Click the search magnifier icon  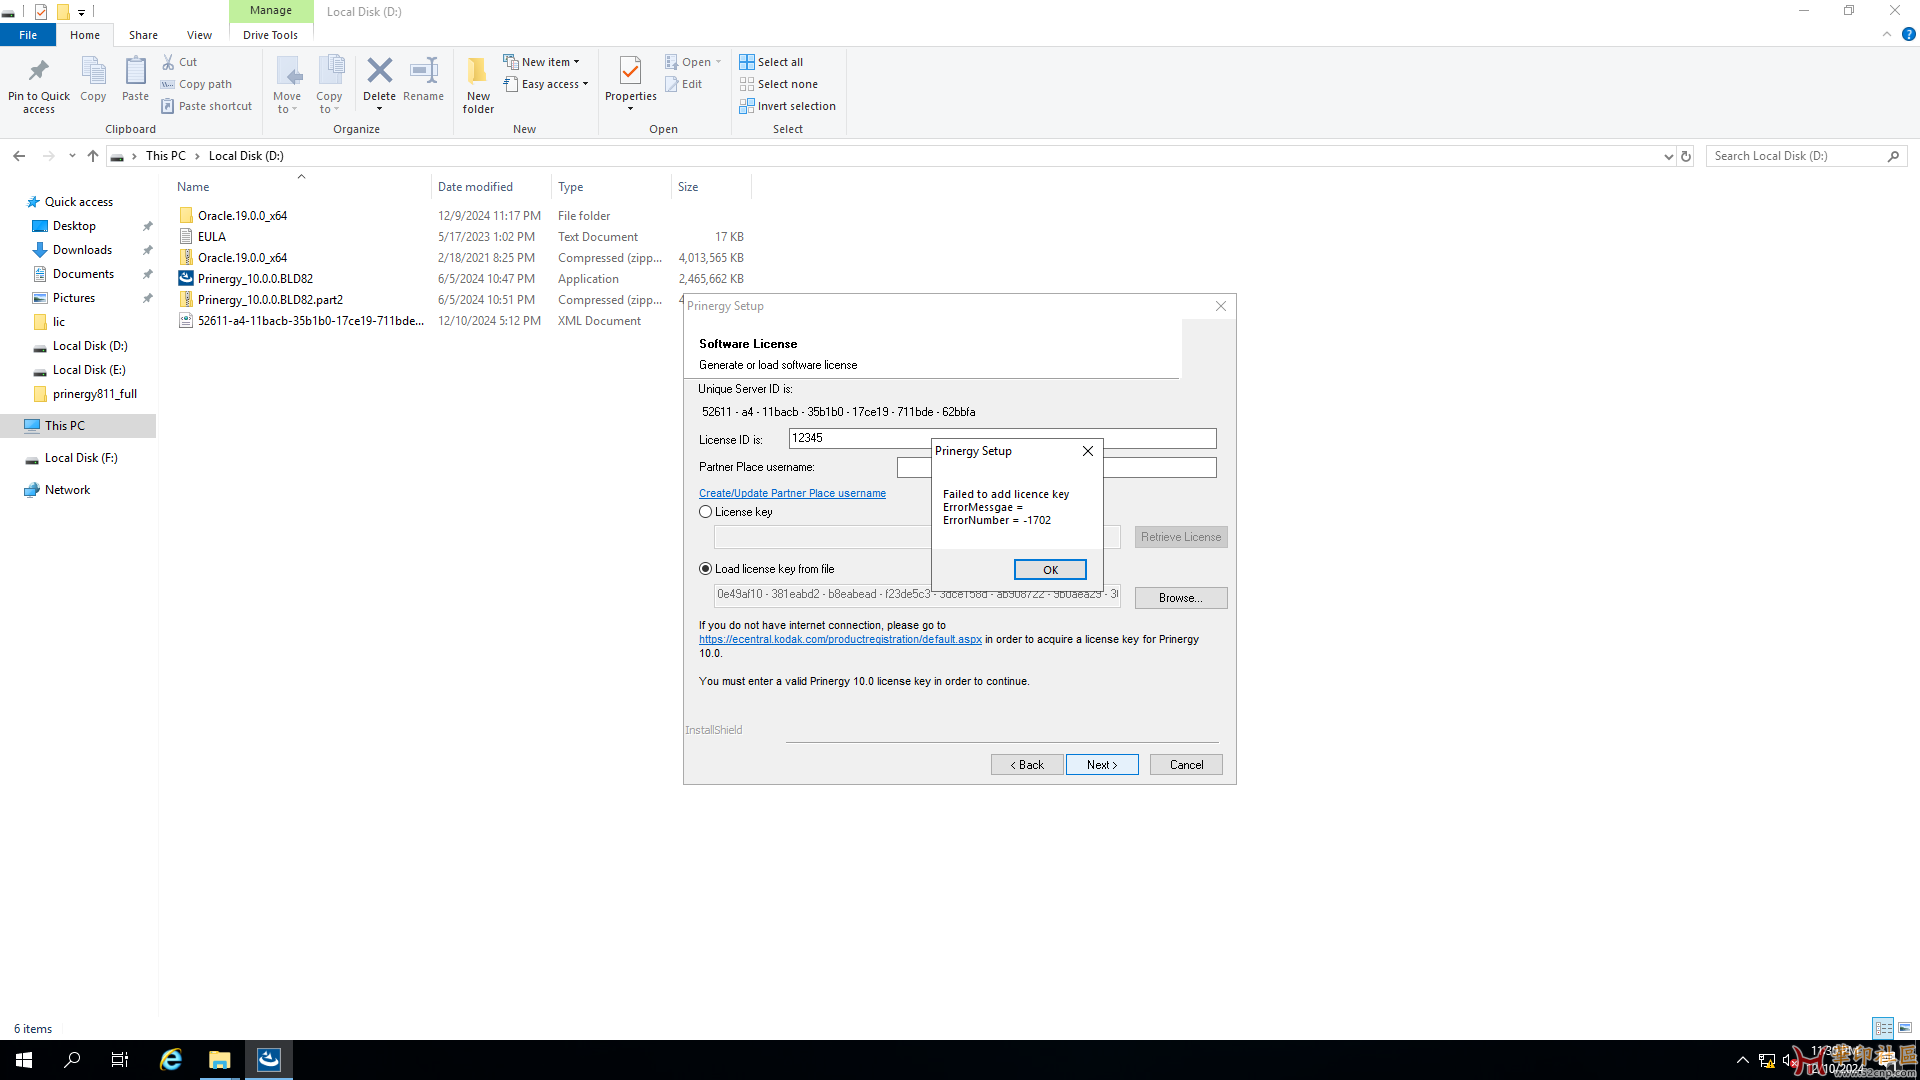coord(1893,156)
